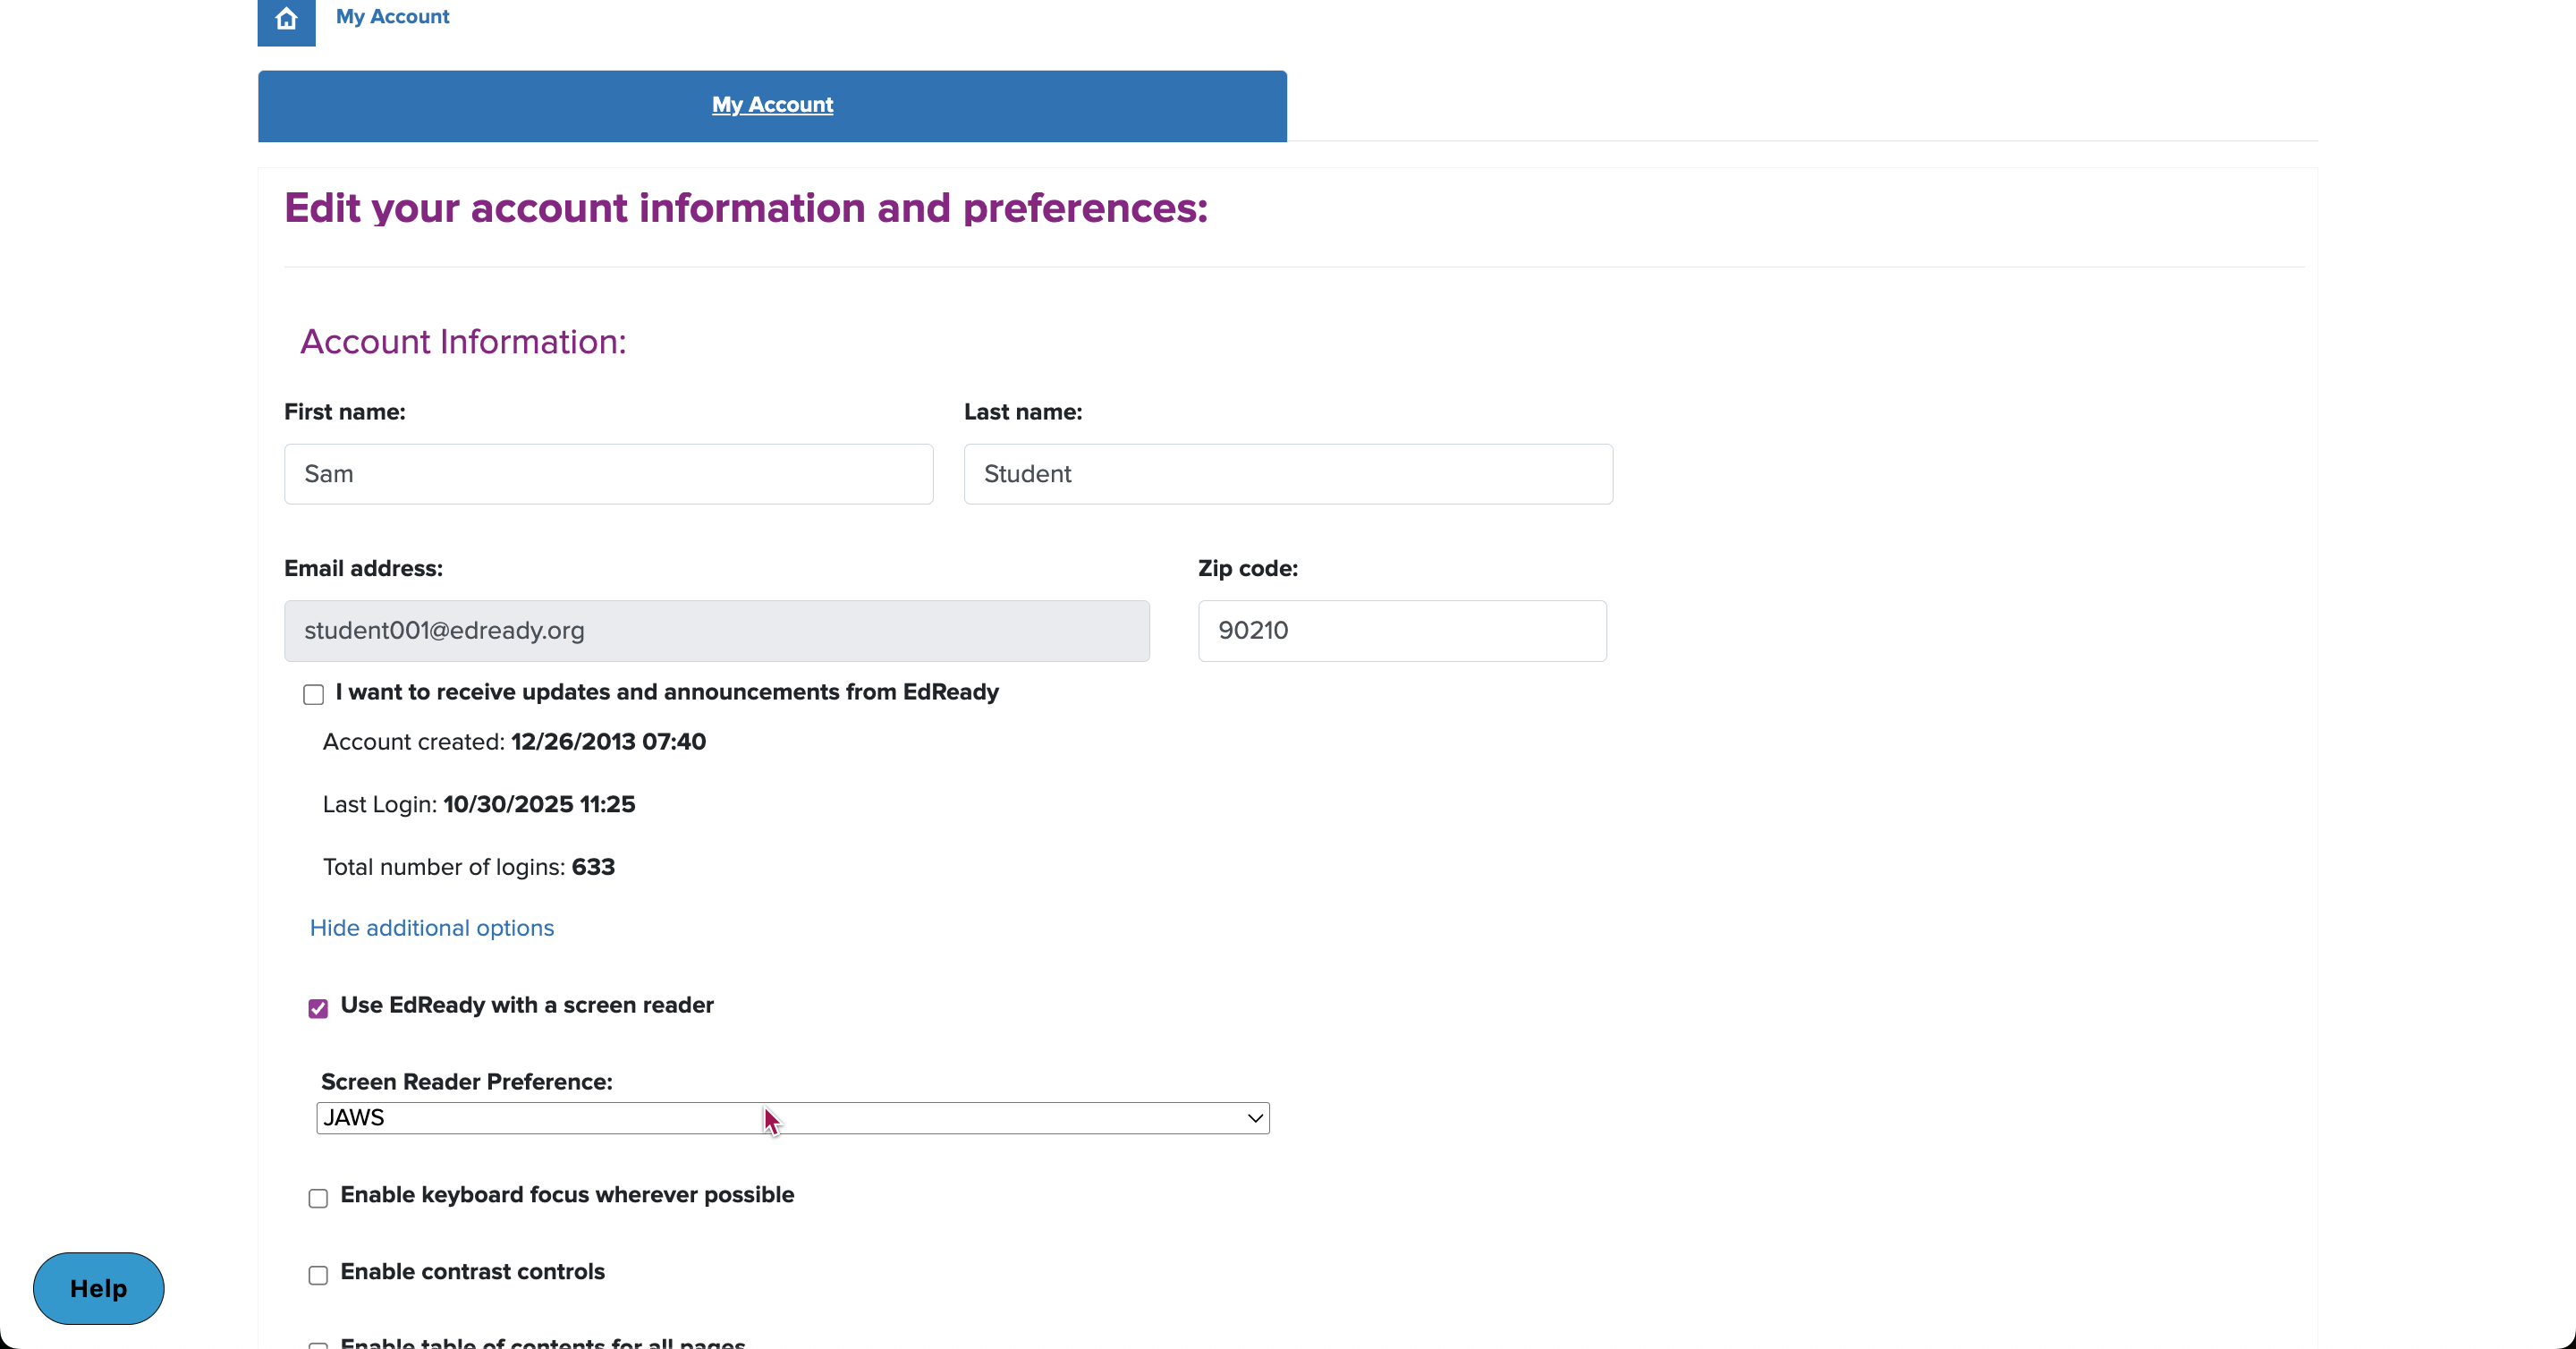Screen dimensions: 2576x1349
Task: Enable EdReady updates and announcements checkbox
Action: click(x=313, y=695)
